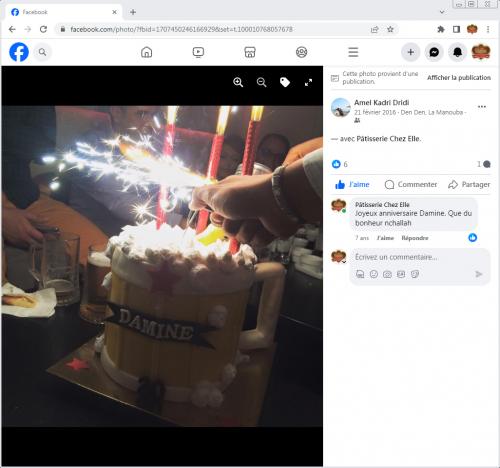Image resolution: width=500 pixels, height=468 pixels.
Task: Zoom out of the photo
Action: 262,82
